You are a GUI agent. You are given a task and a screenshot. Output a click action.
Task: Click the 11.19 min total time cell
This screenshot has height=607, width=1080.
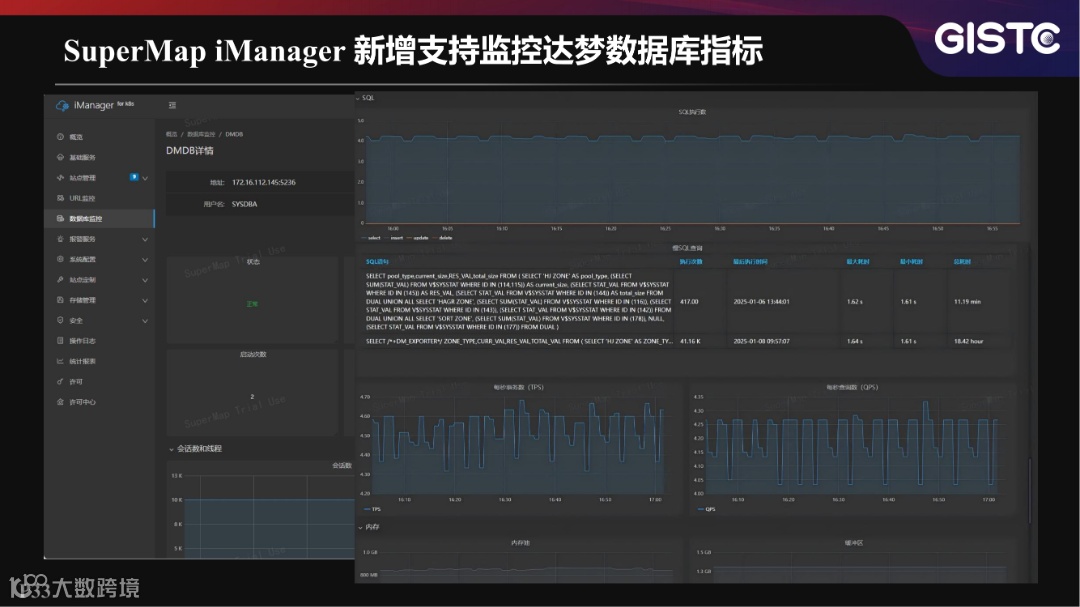(x=968, y=302)
